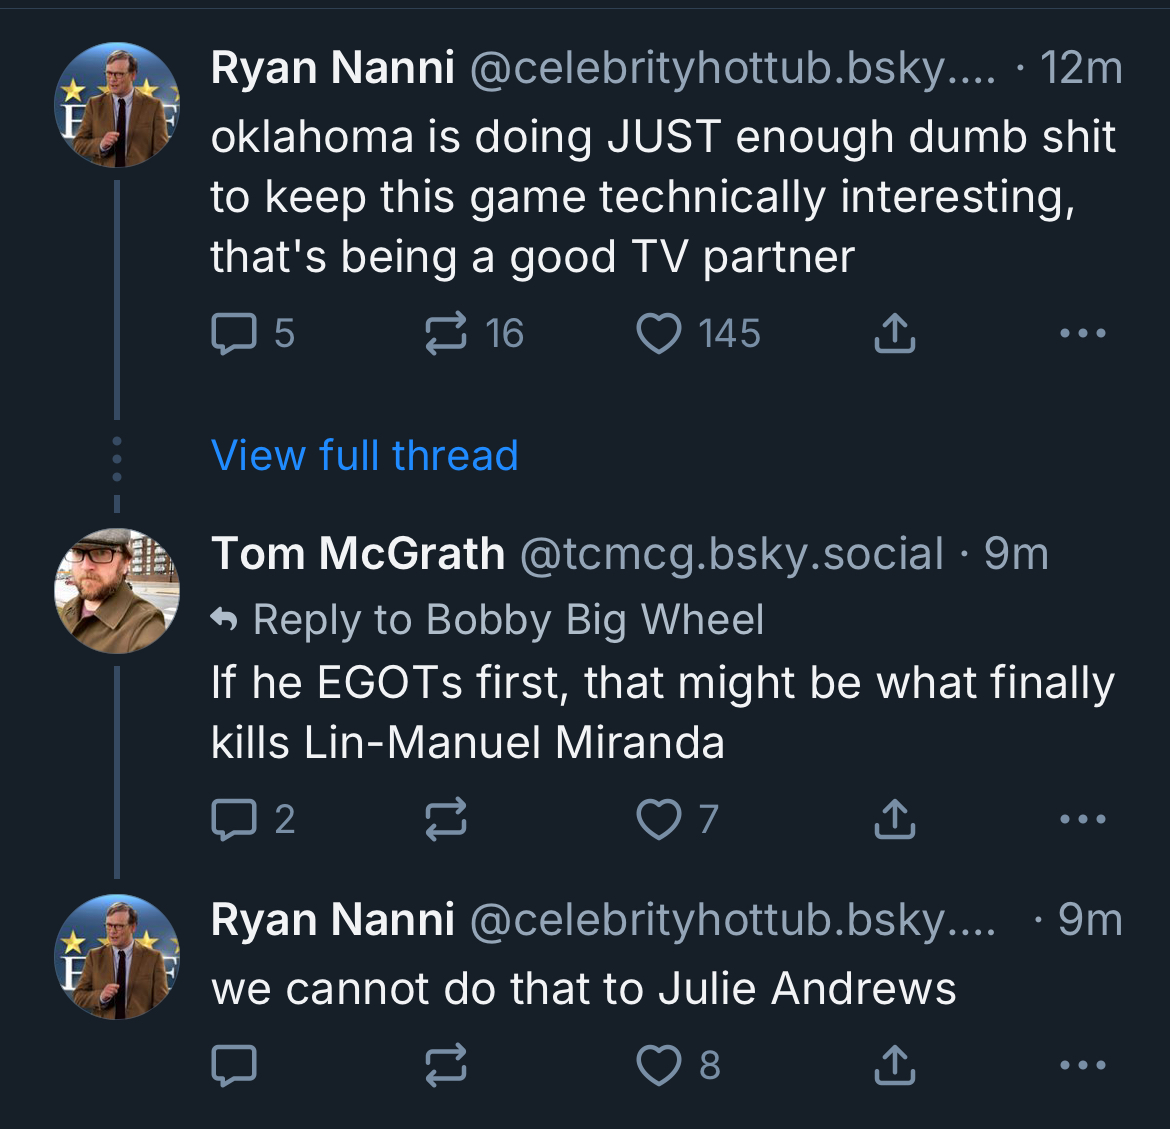The width and height of the screenshot is (1170, 1129).
Task: Repost Tom McGrath's Lin-Manuel Miranda post
Action: pos(446,820)
